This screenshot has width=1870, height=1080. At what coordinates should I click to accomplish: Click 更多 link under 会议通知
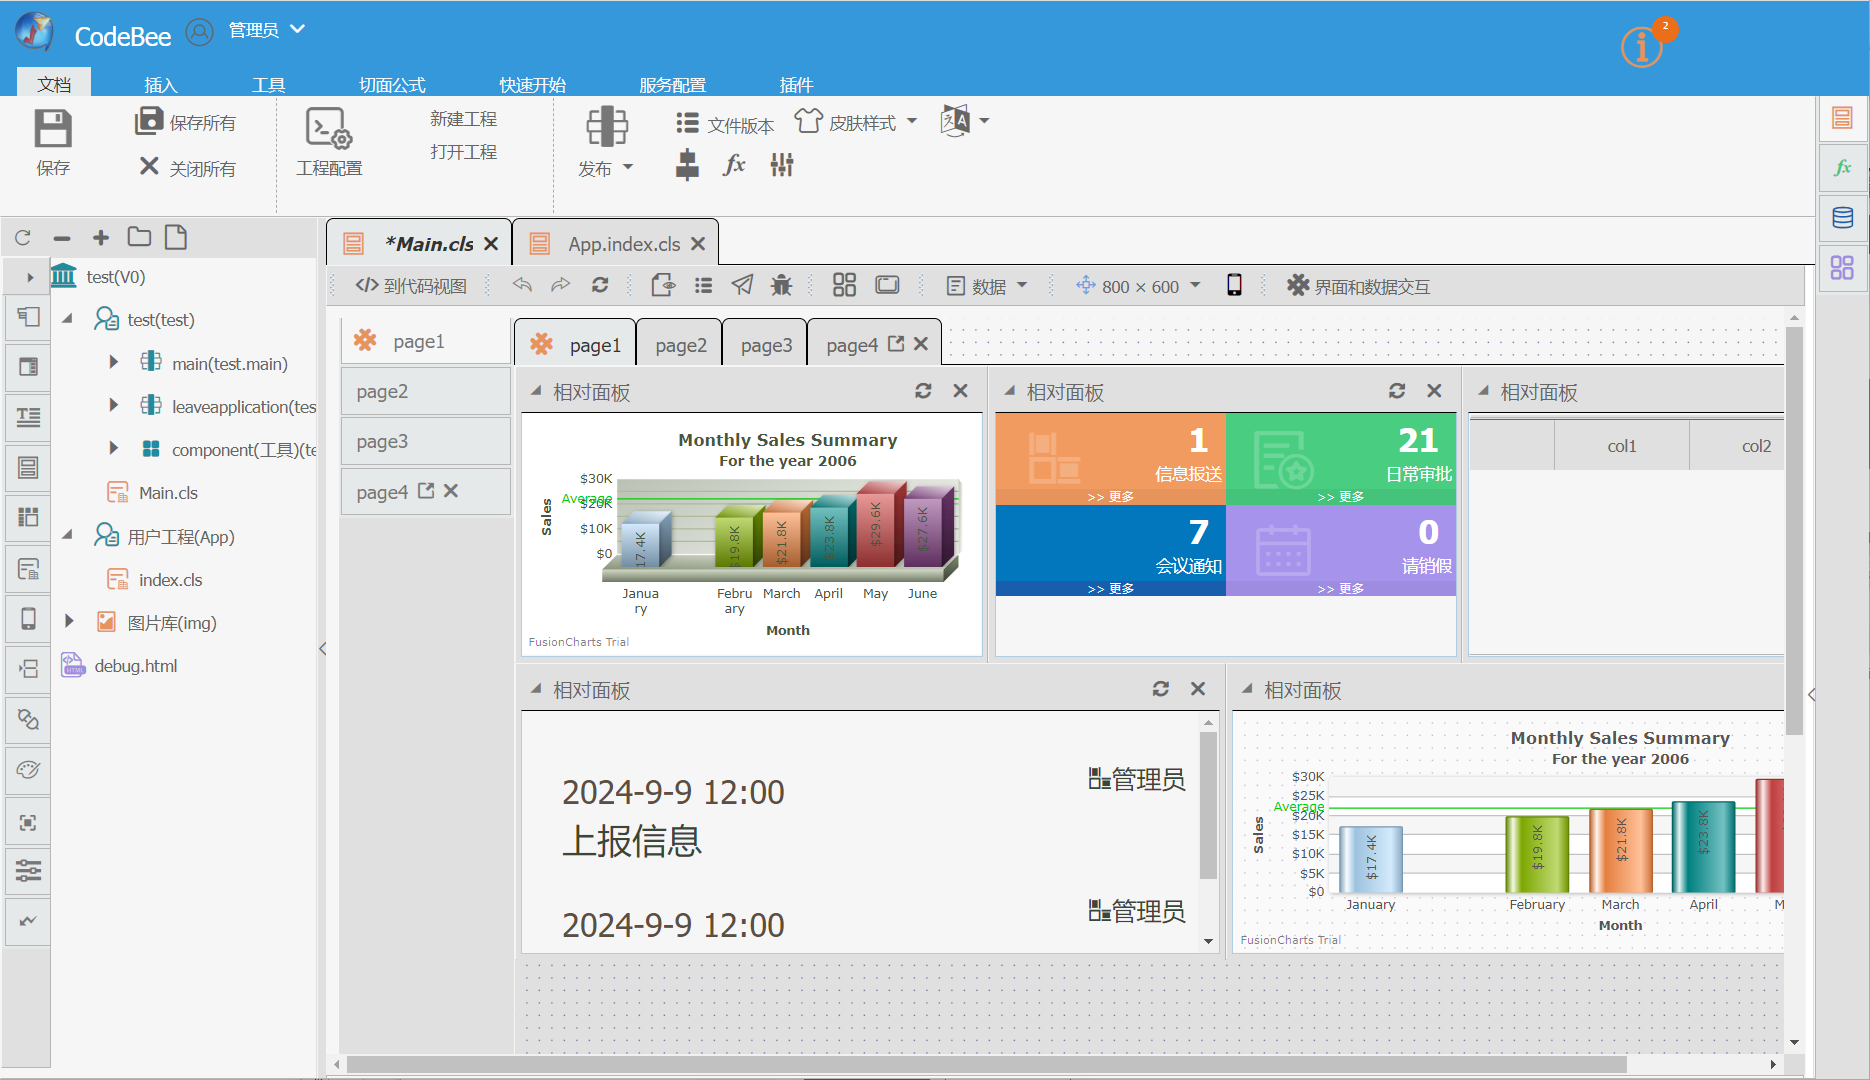click(1110, 589)
